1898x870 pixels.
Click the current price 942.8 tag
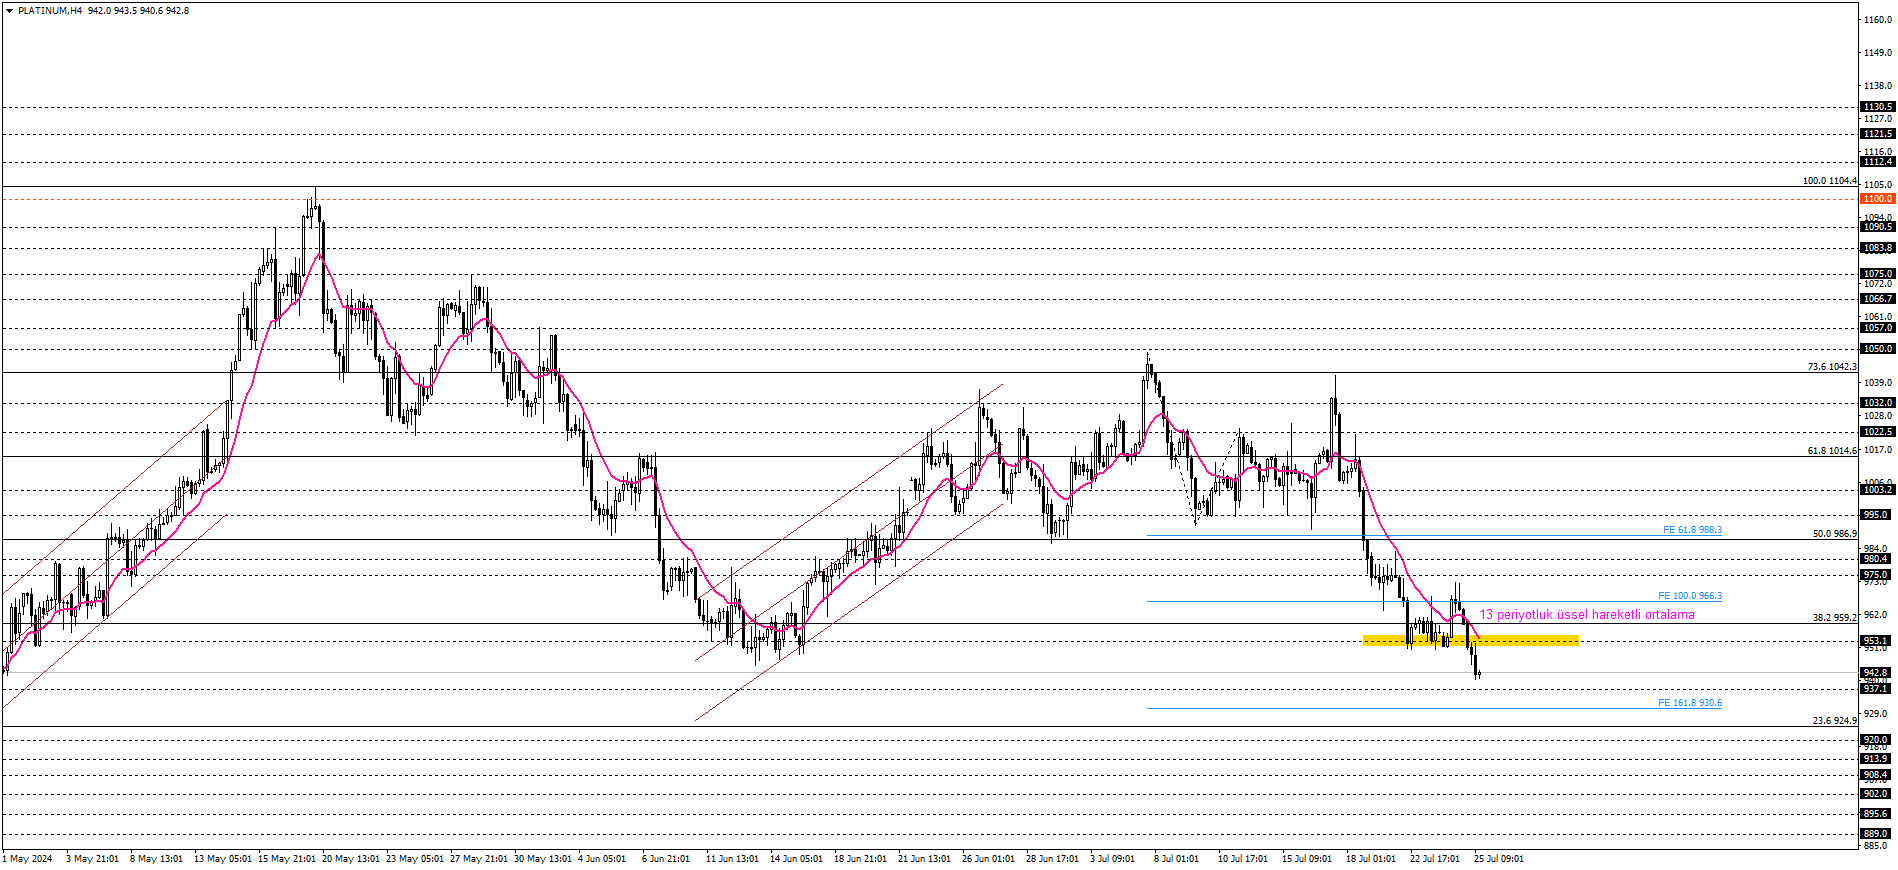click(1875, 673)
